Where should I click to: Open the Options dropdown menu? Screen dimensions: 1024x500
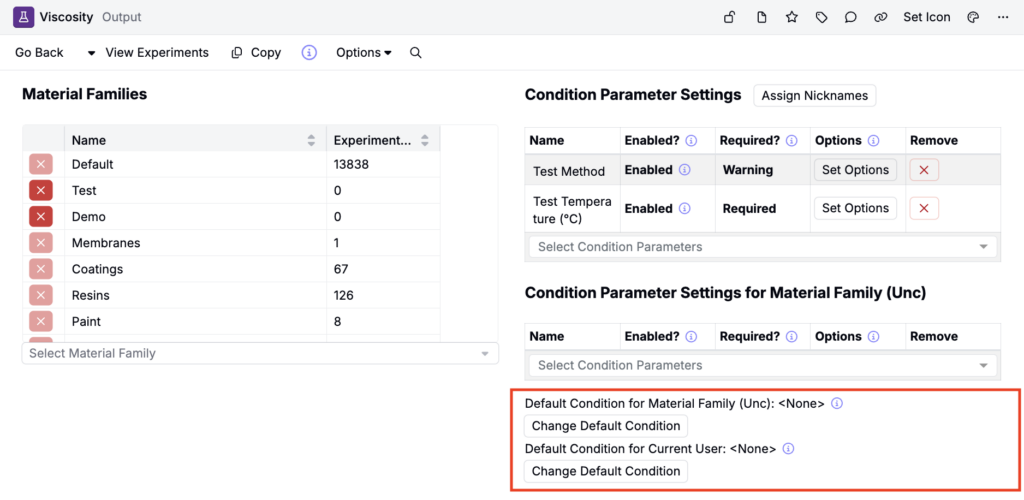364,52
